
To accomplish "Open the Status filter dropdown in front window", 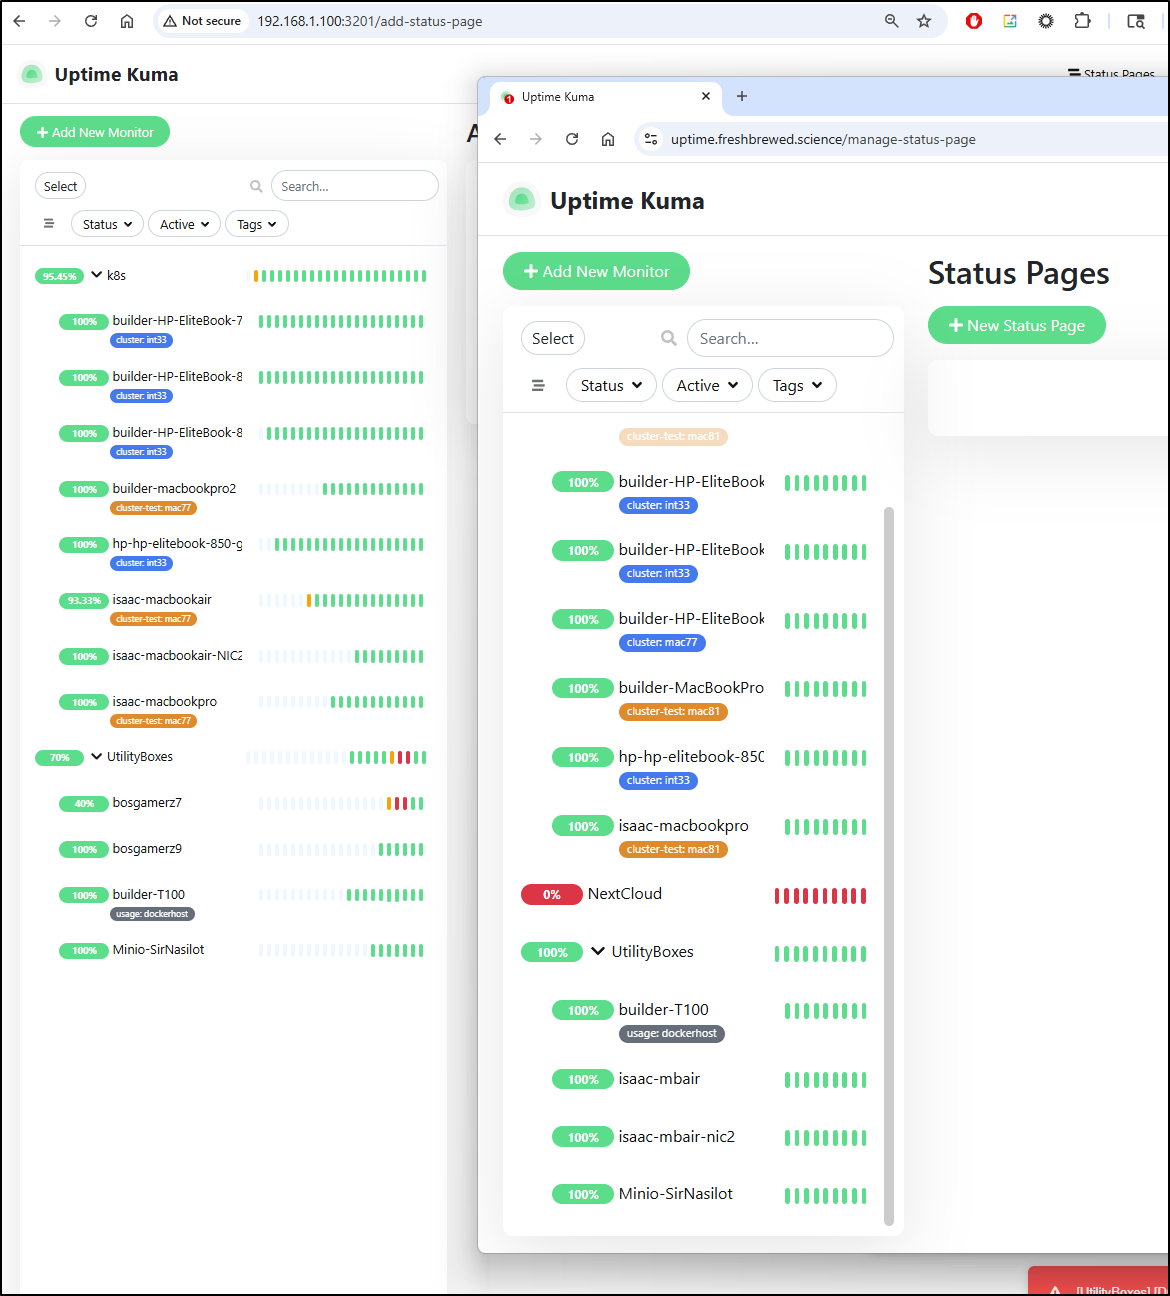I will 611,385.
